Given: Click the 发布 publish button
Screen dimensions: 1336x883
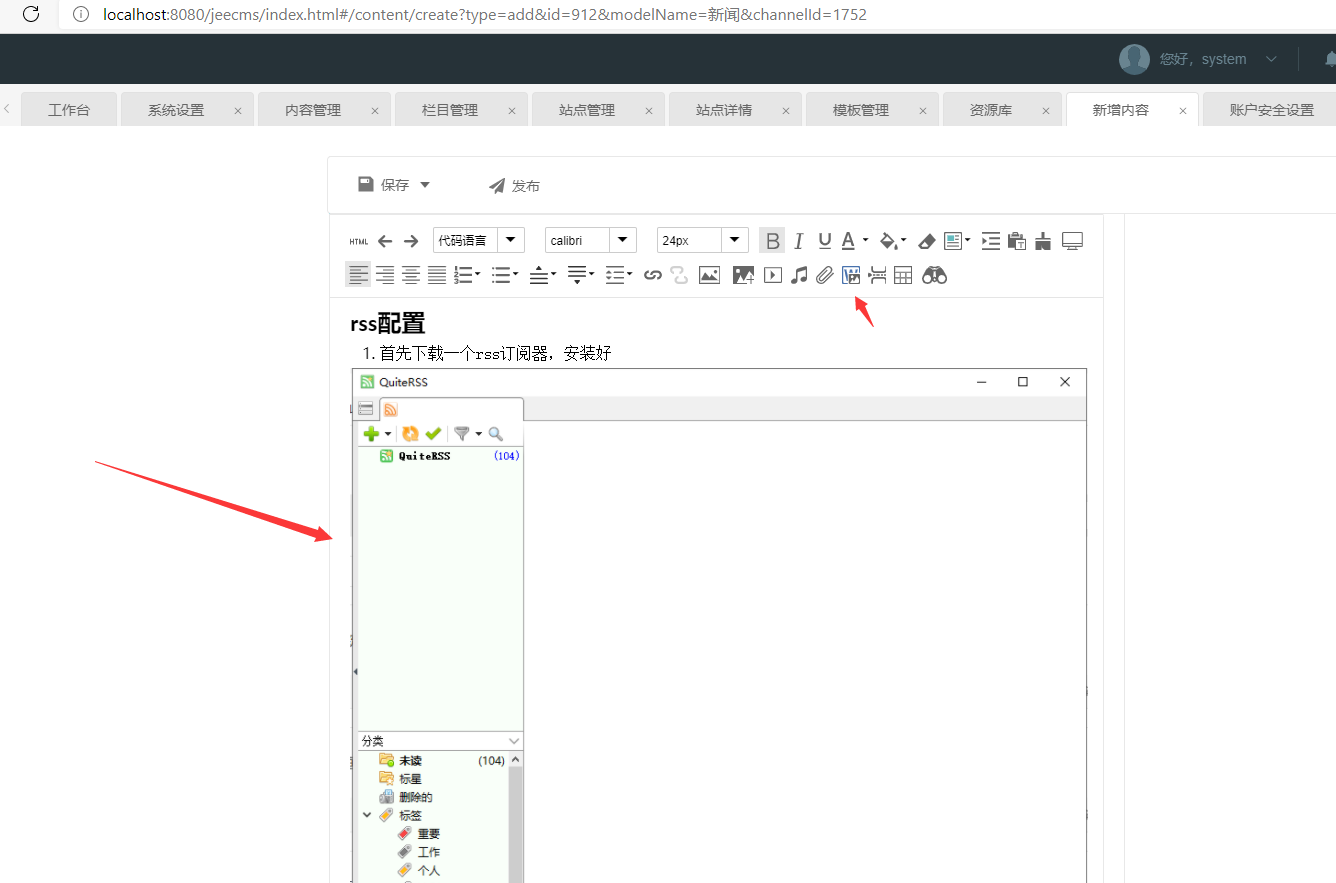Looking at the screenshot, I should (x=514, y=185).
